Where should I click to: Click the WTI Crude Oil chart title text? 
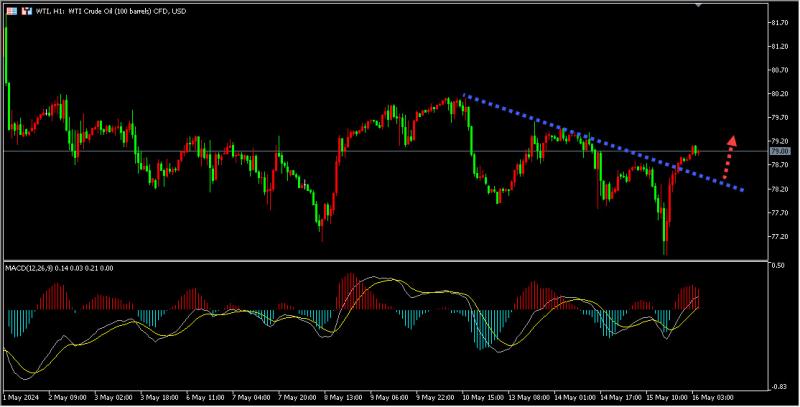tap(111, 11)
